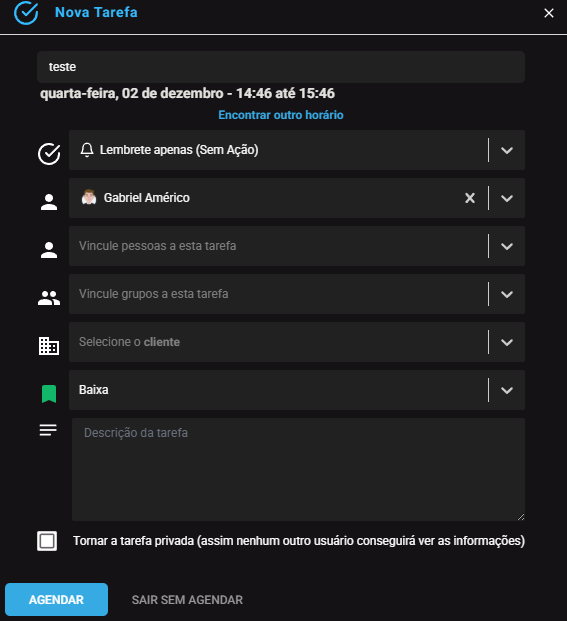Click the description lines icon
567x621 pixels.
pyautogui.click(x=48, y=430)
